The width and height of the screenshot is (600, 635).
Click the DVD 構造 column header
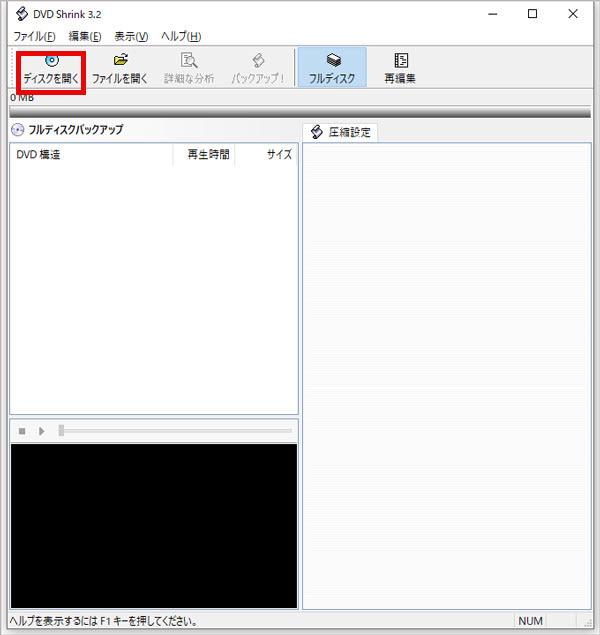[91, 154]
